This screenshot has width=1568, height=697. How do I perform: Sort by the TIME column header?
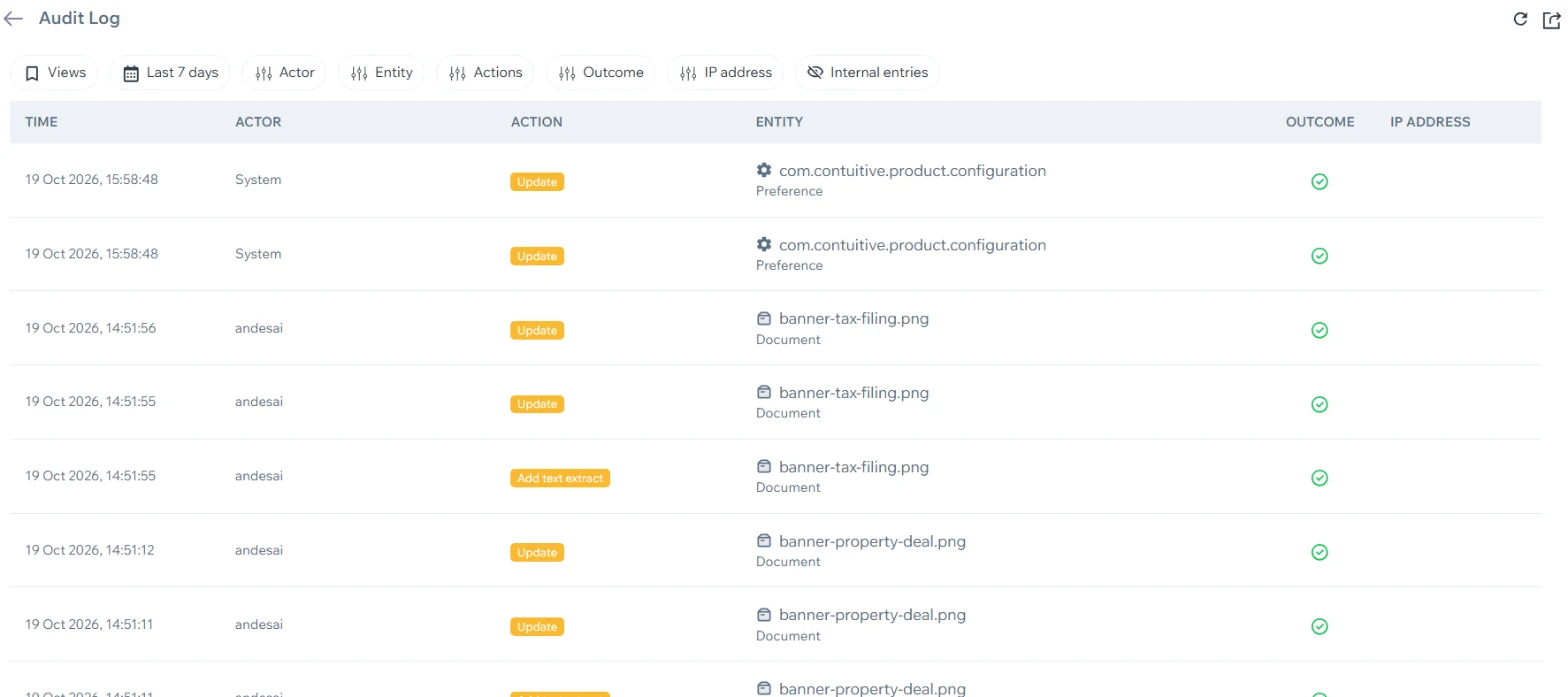pyautogui.click(x=41, y=122)
